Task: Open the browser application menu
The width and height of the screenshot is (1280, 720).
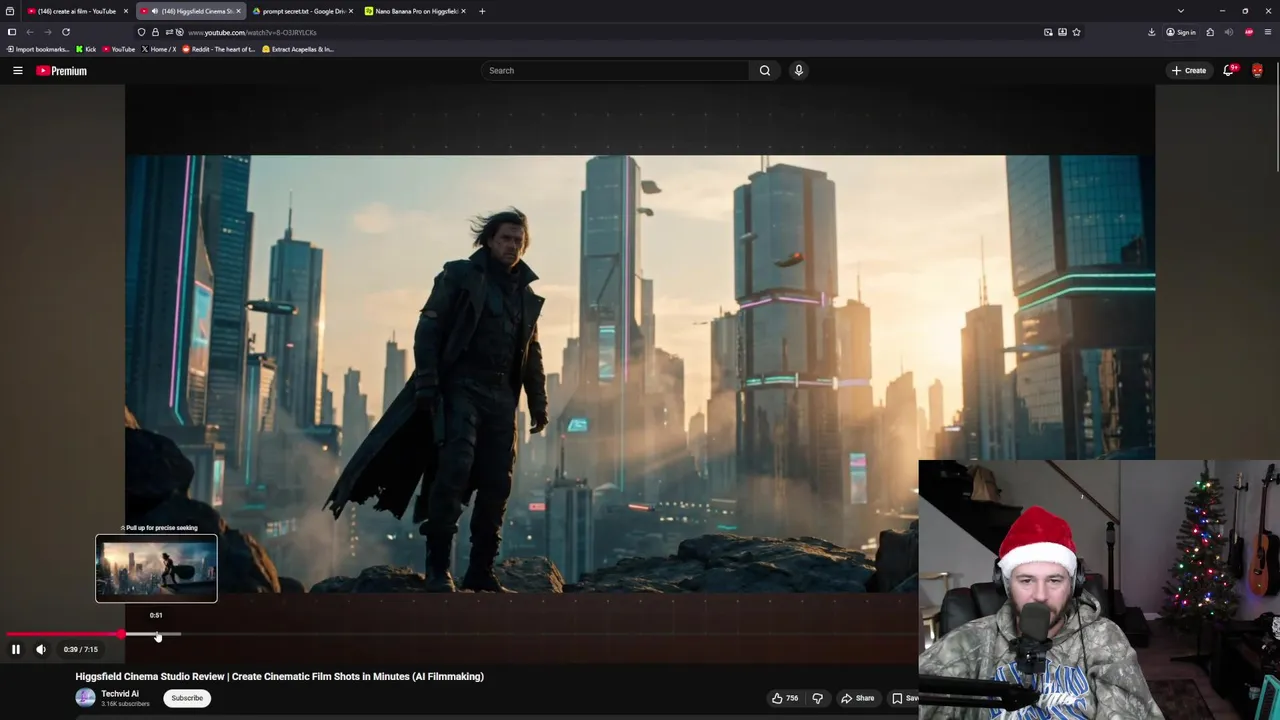Action: coord(1268,32)
